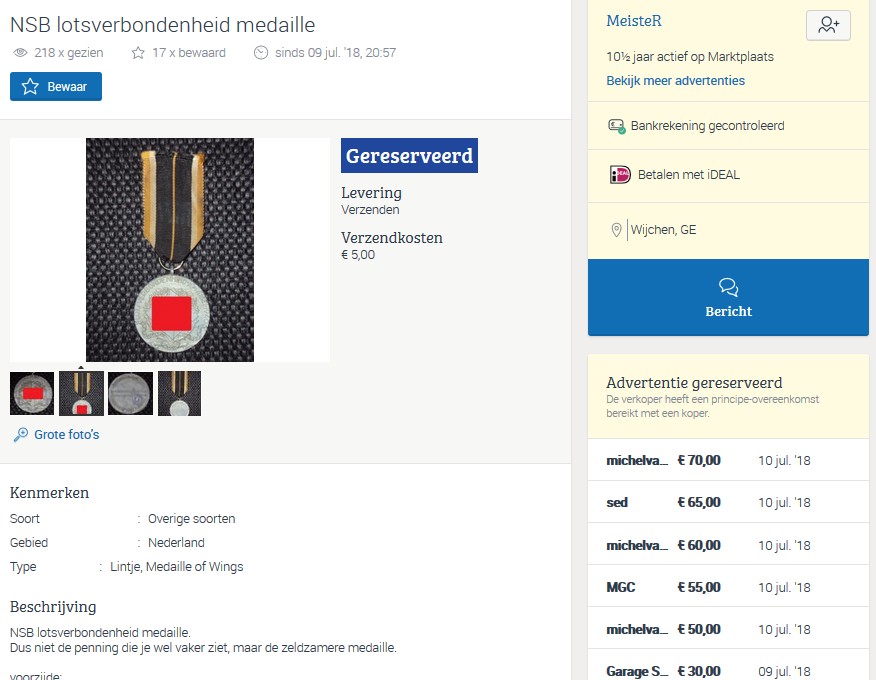Screen dimensions: 876x680
Task: Select second thumbnail showing medal with ribbon
Action: pyautogui.click(x=81, y=393)
